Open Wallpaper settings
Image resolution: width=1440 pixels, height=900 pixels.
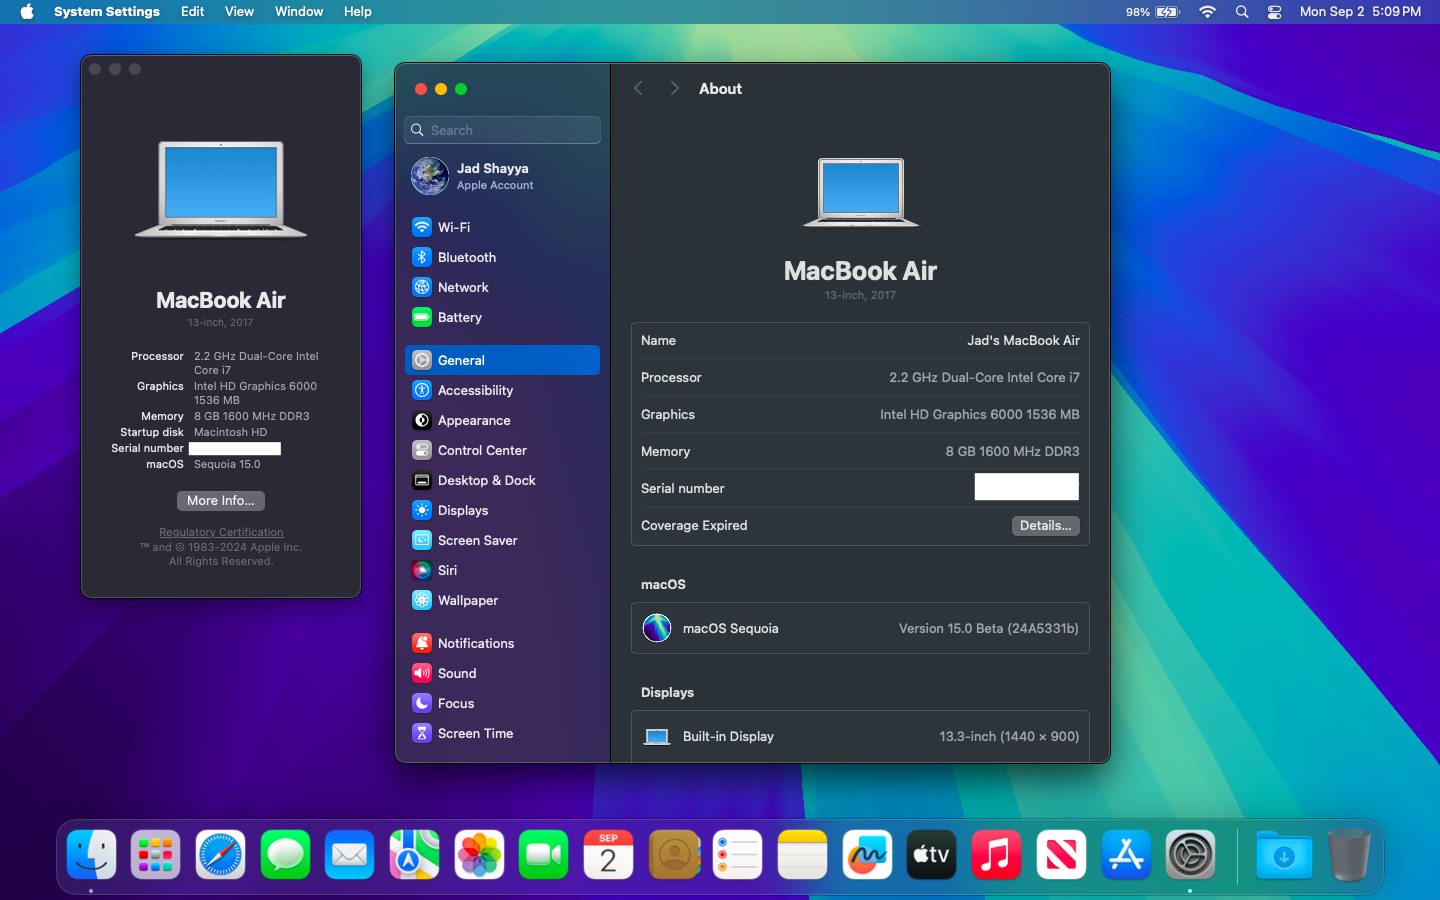coord(502,600)
